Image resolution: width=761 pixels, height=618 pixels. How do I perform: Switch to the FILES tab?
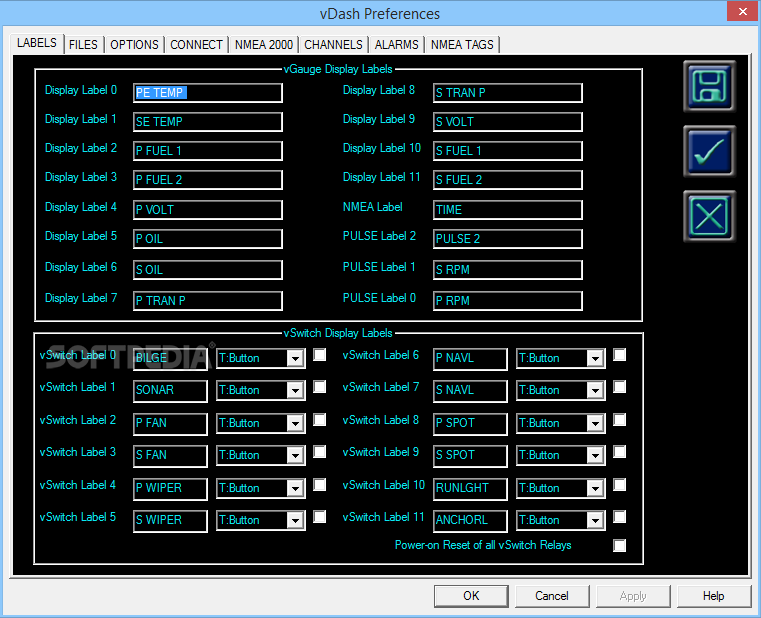pyautogui.click(x=83, y=45)
